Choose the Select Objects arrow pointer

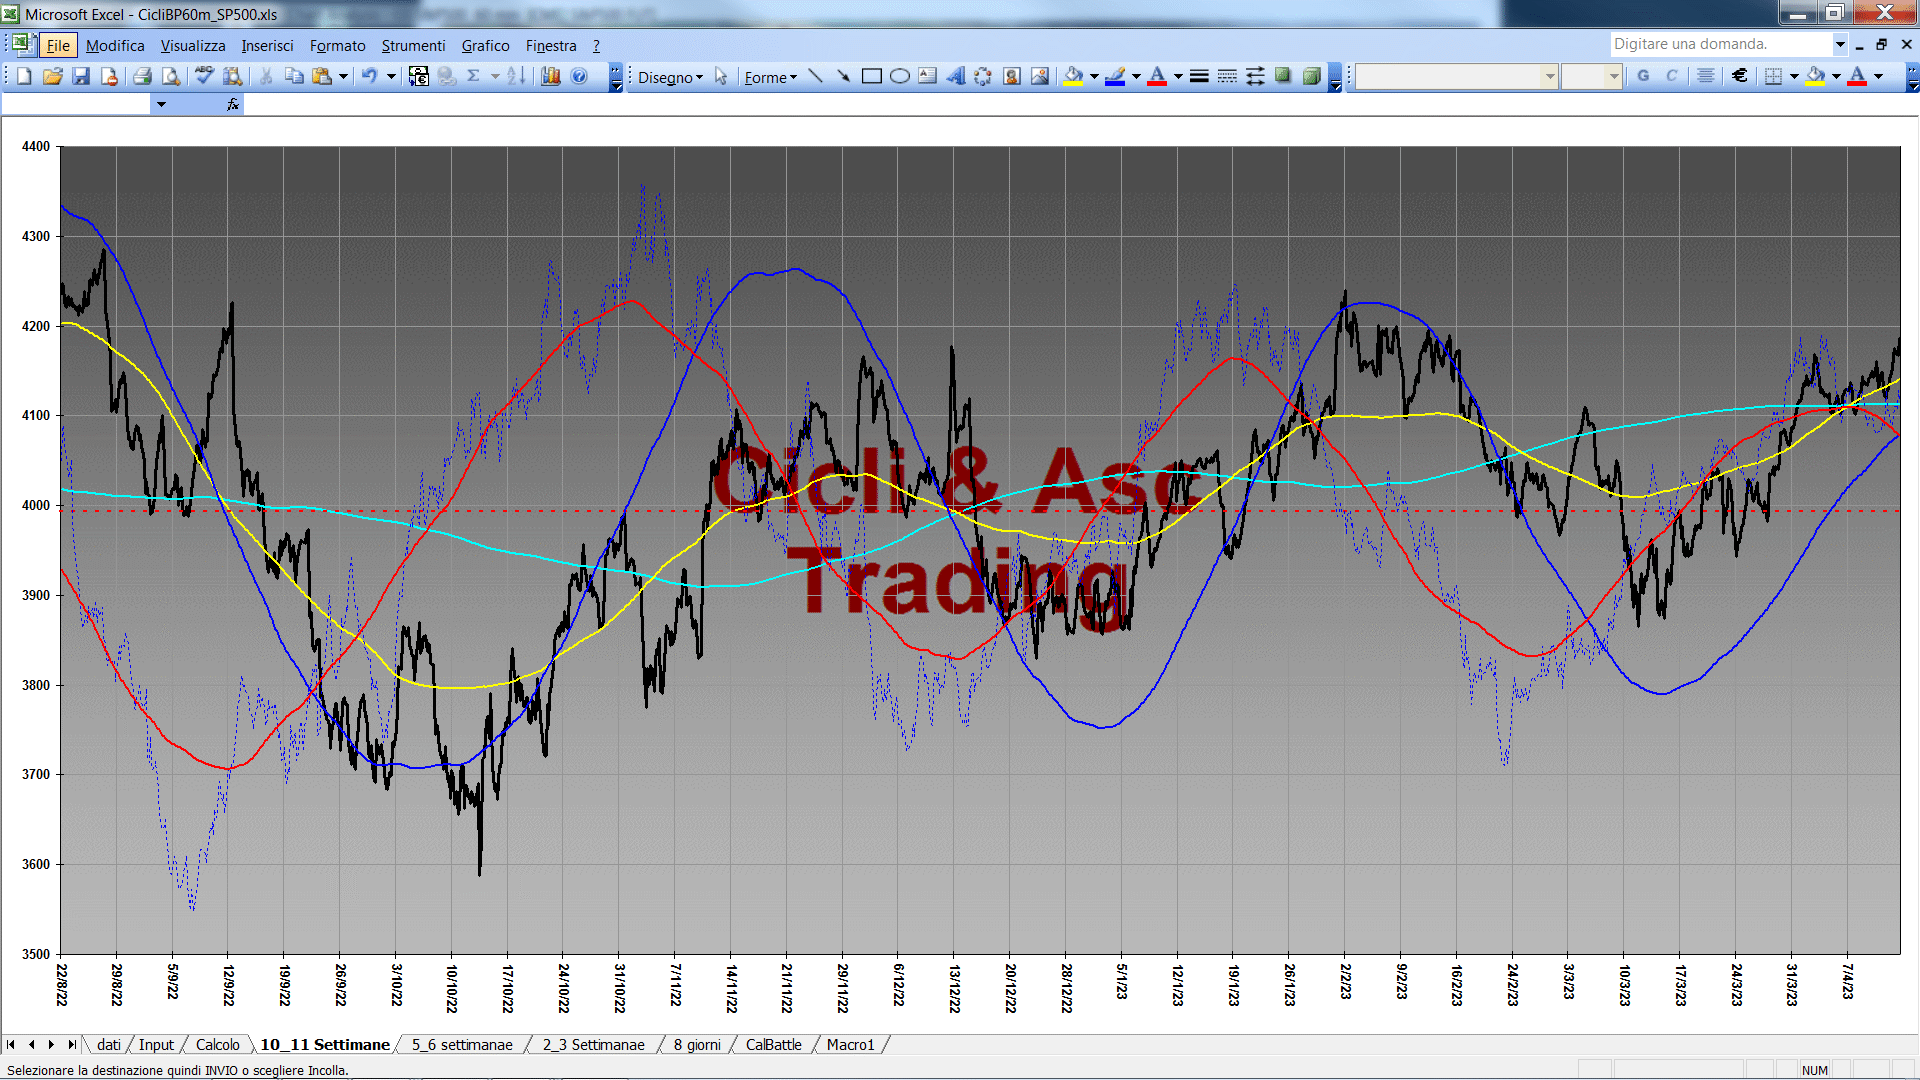[721, 76]
